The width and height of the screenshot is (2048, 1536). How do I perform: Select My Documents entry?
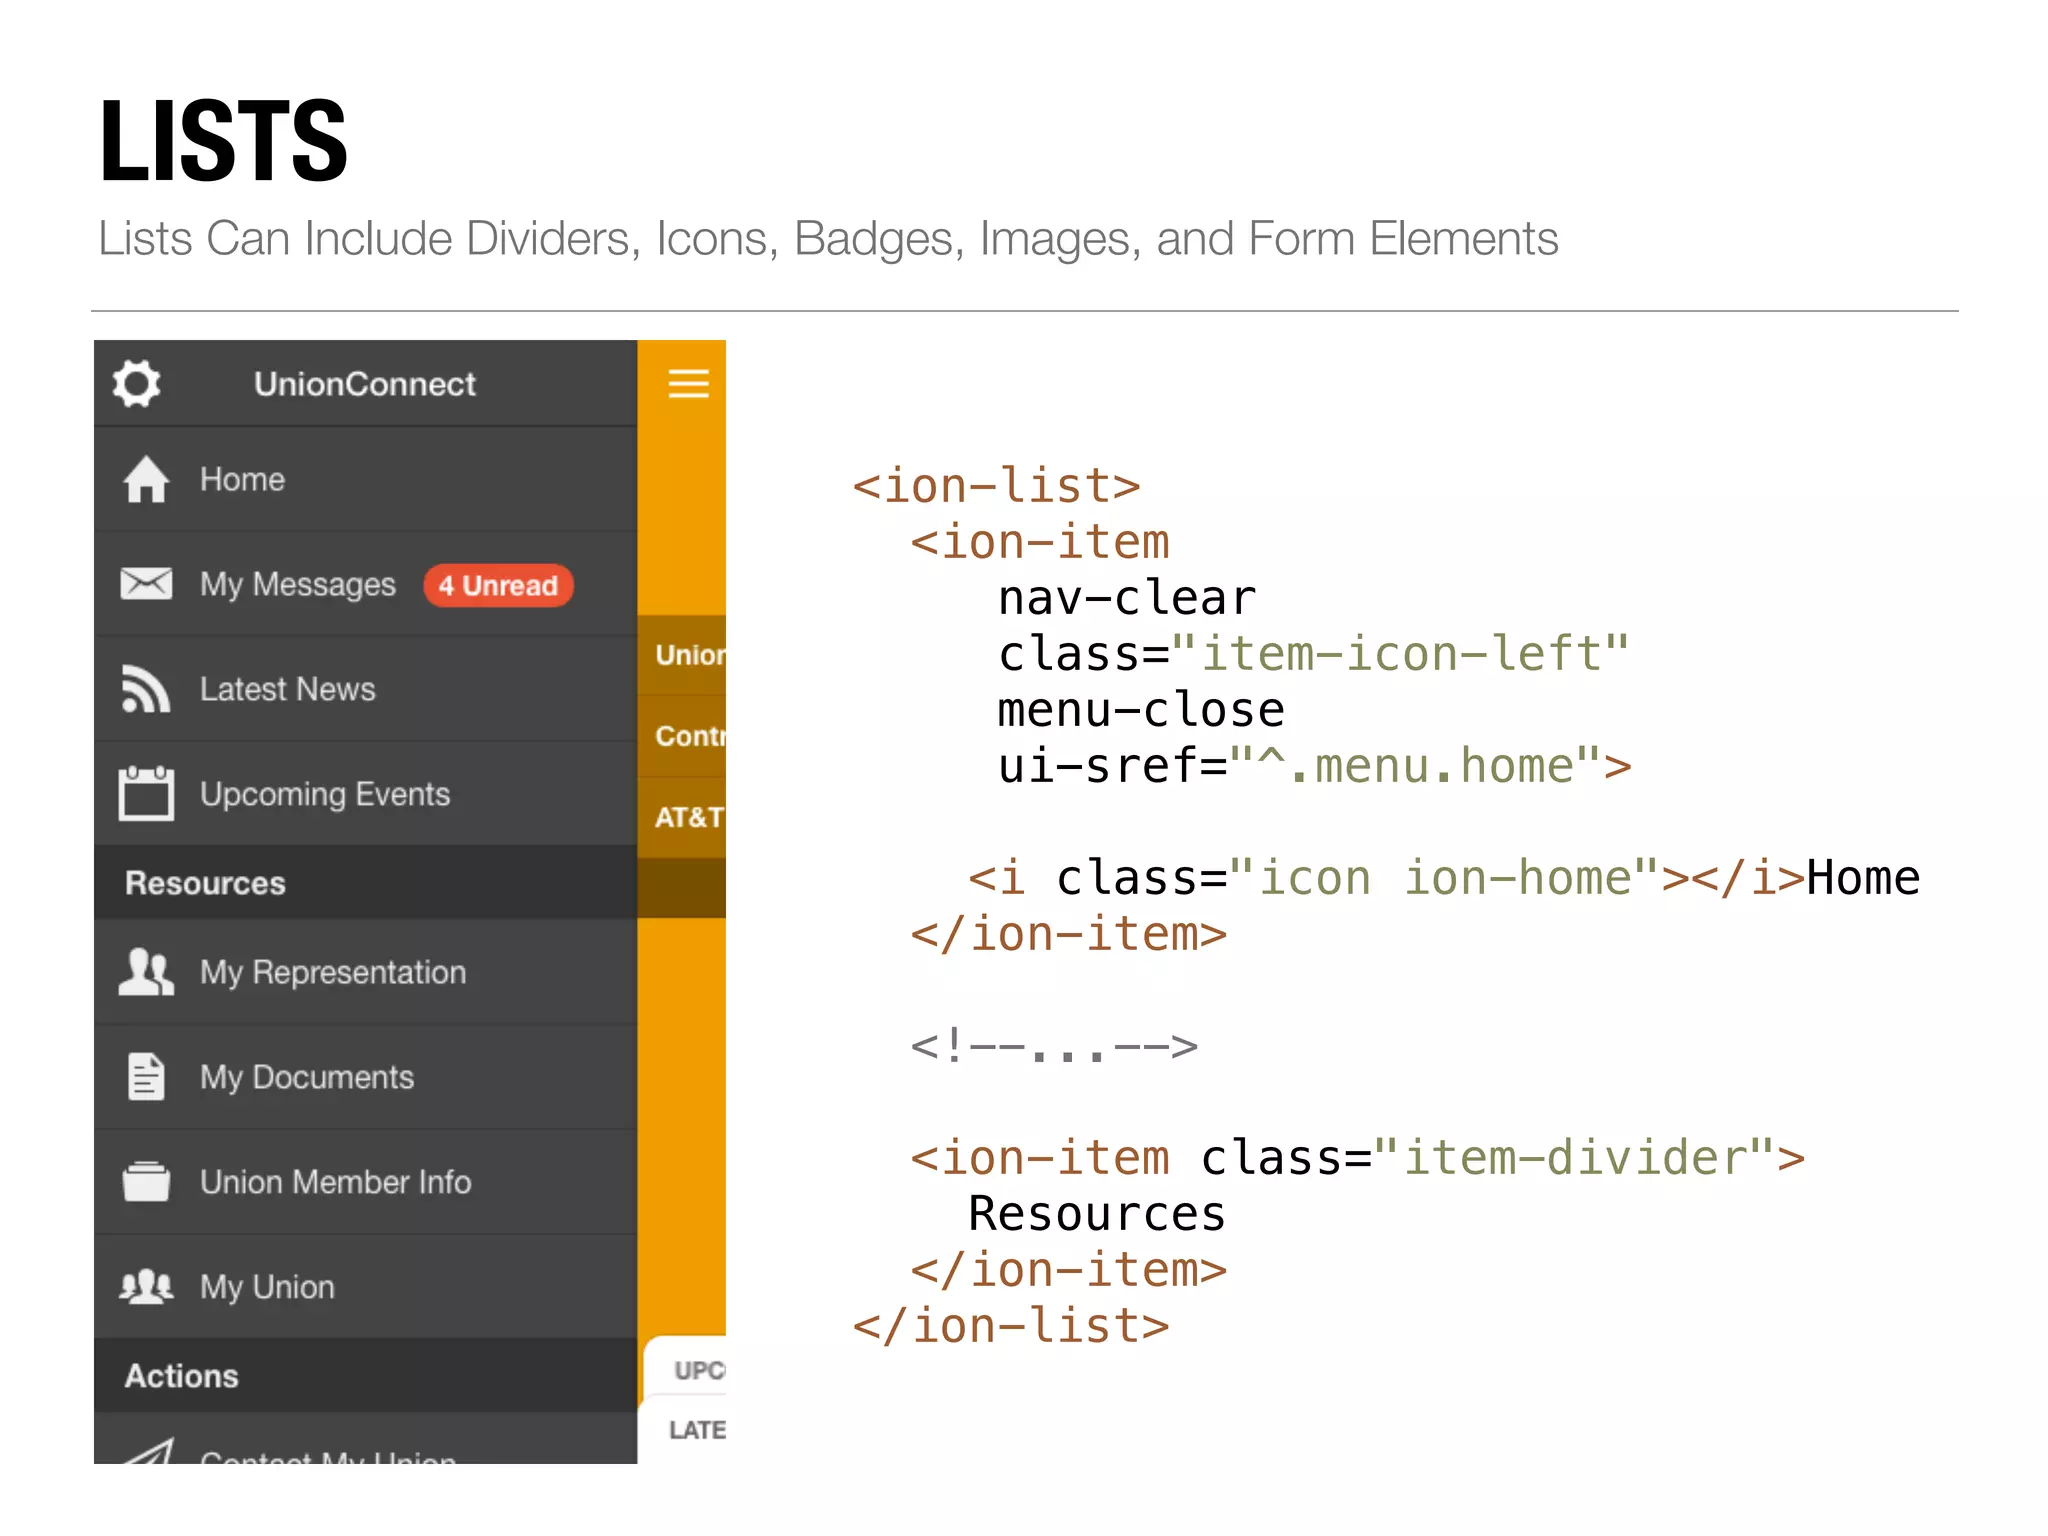pyautogui.click(x=365, y=1077)
